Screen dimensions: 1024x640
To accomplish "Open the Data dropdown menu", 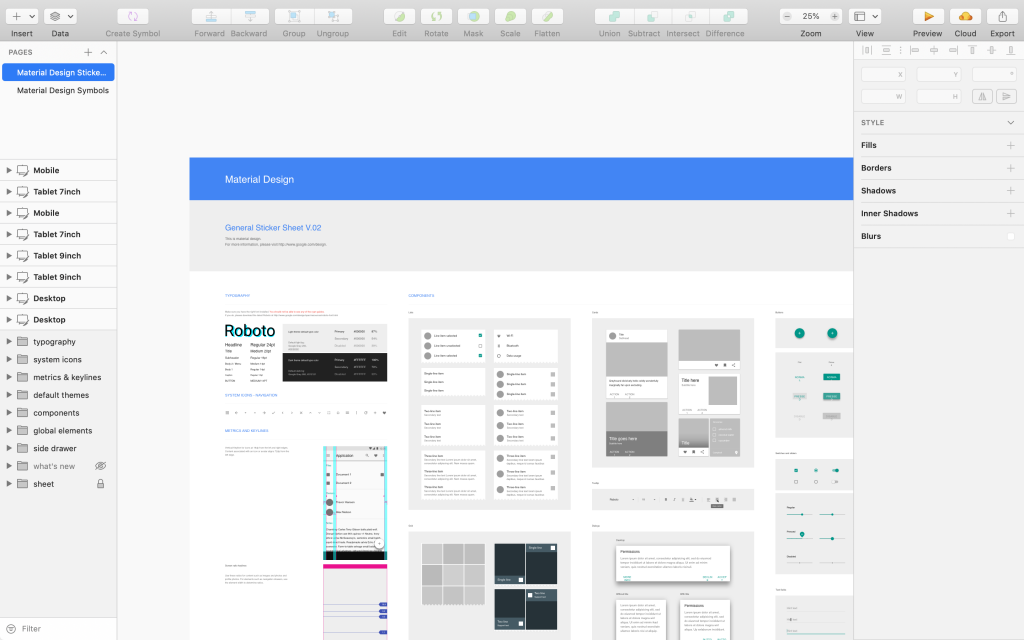I will coord(60,16).
